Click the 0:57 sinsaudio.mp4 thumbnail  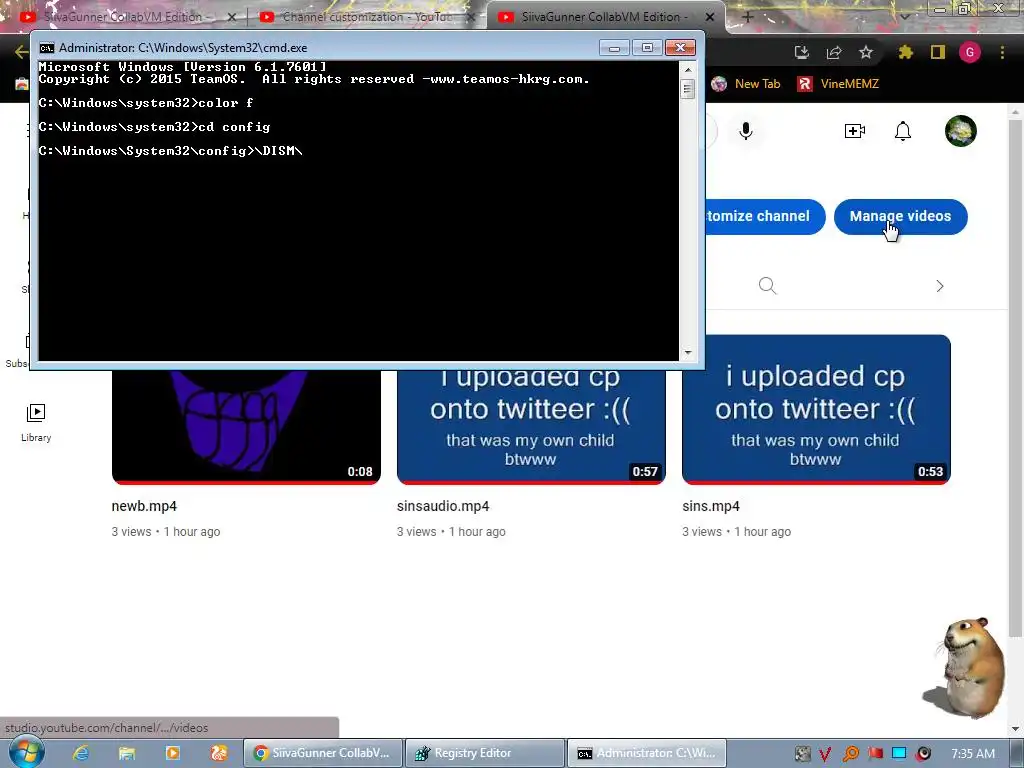(x=531, y=427)
